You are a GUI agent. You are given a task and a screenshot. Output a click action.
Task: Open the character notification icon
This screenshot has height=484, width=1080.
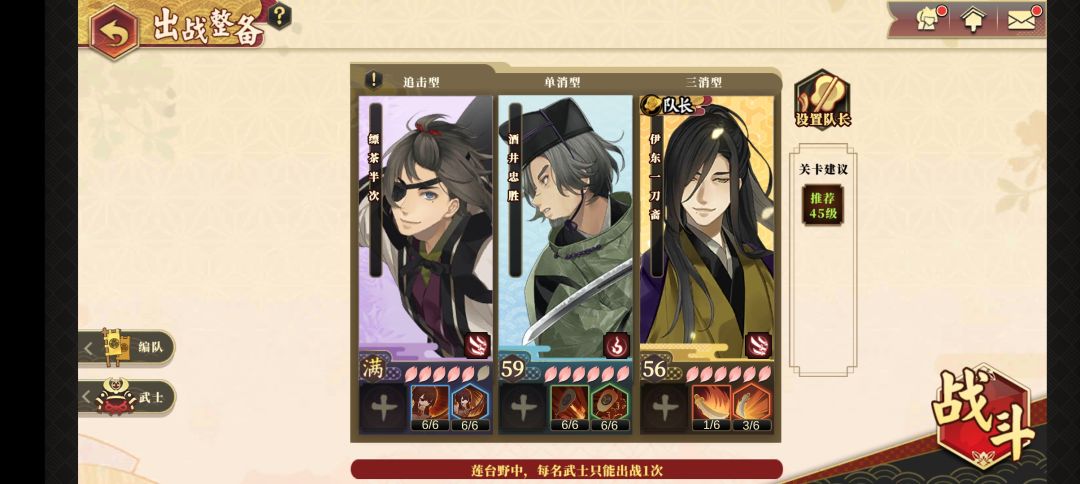[x=929, y=19]
